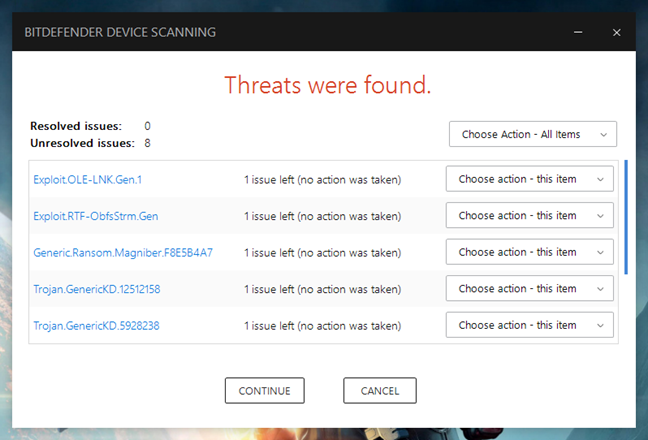This screenshot has height=440, width=648.
Task: Click status text in the Trojan.GenericKD.12512158 row
Action: [322, 289]
